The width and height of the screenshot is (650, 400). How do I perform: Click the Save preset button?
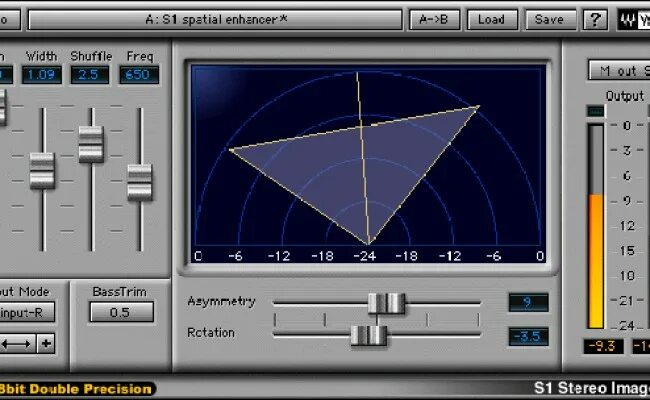550,19
